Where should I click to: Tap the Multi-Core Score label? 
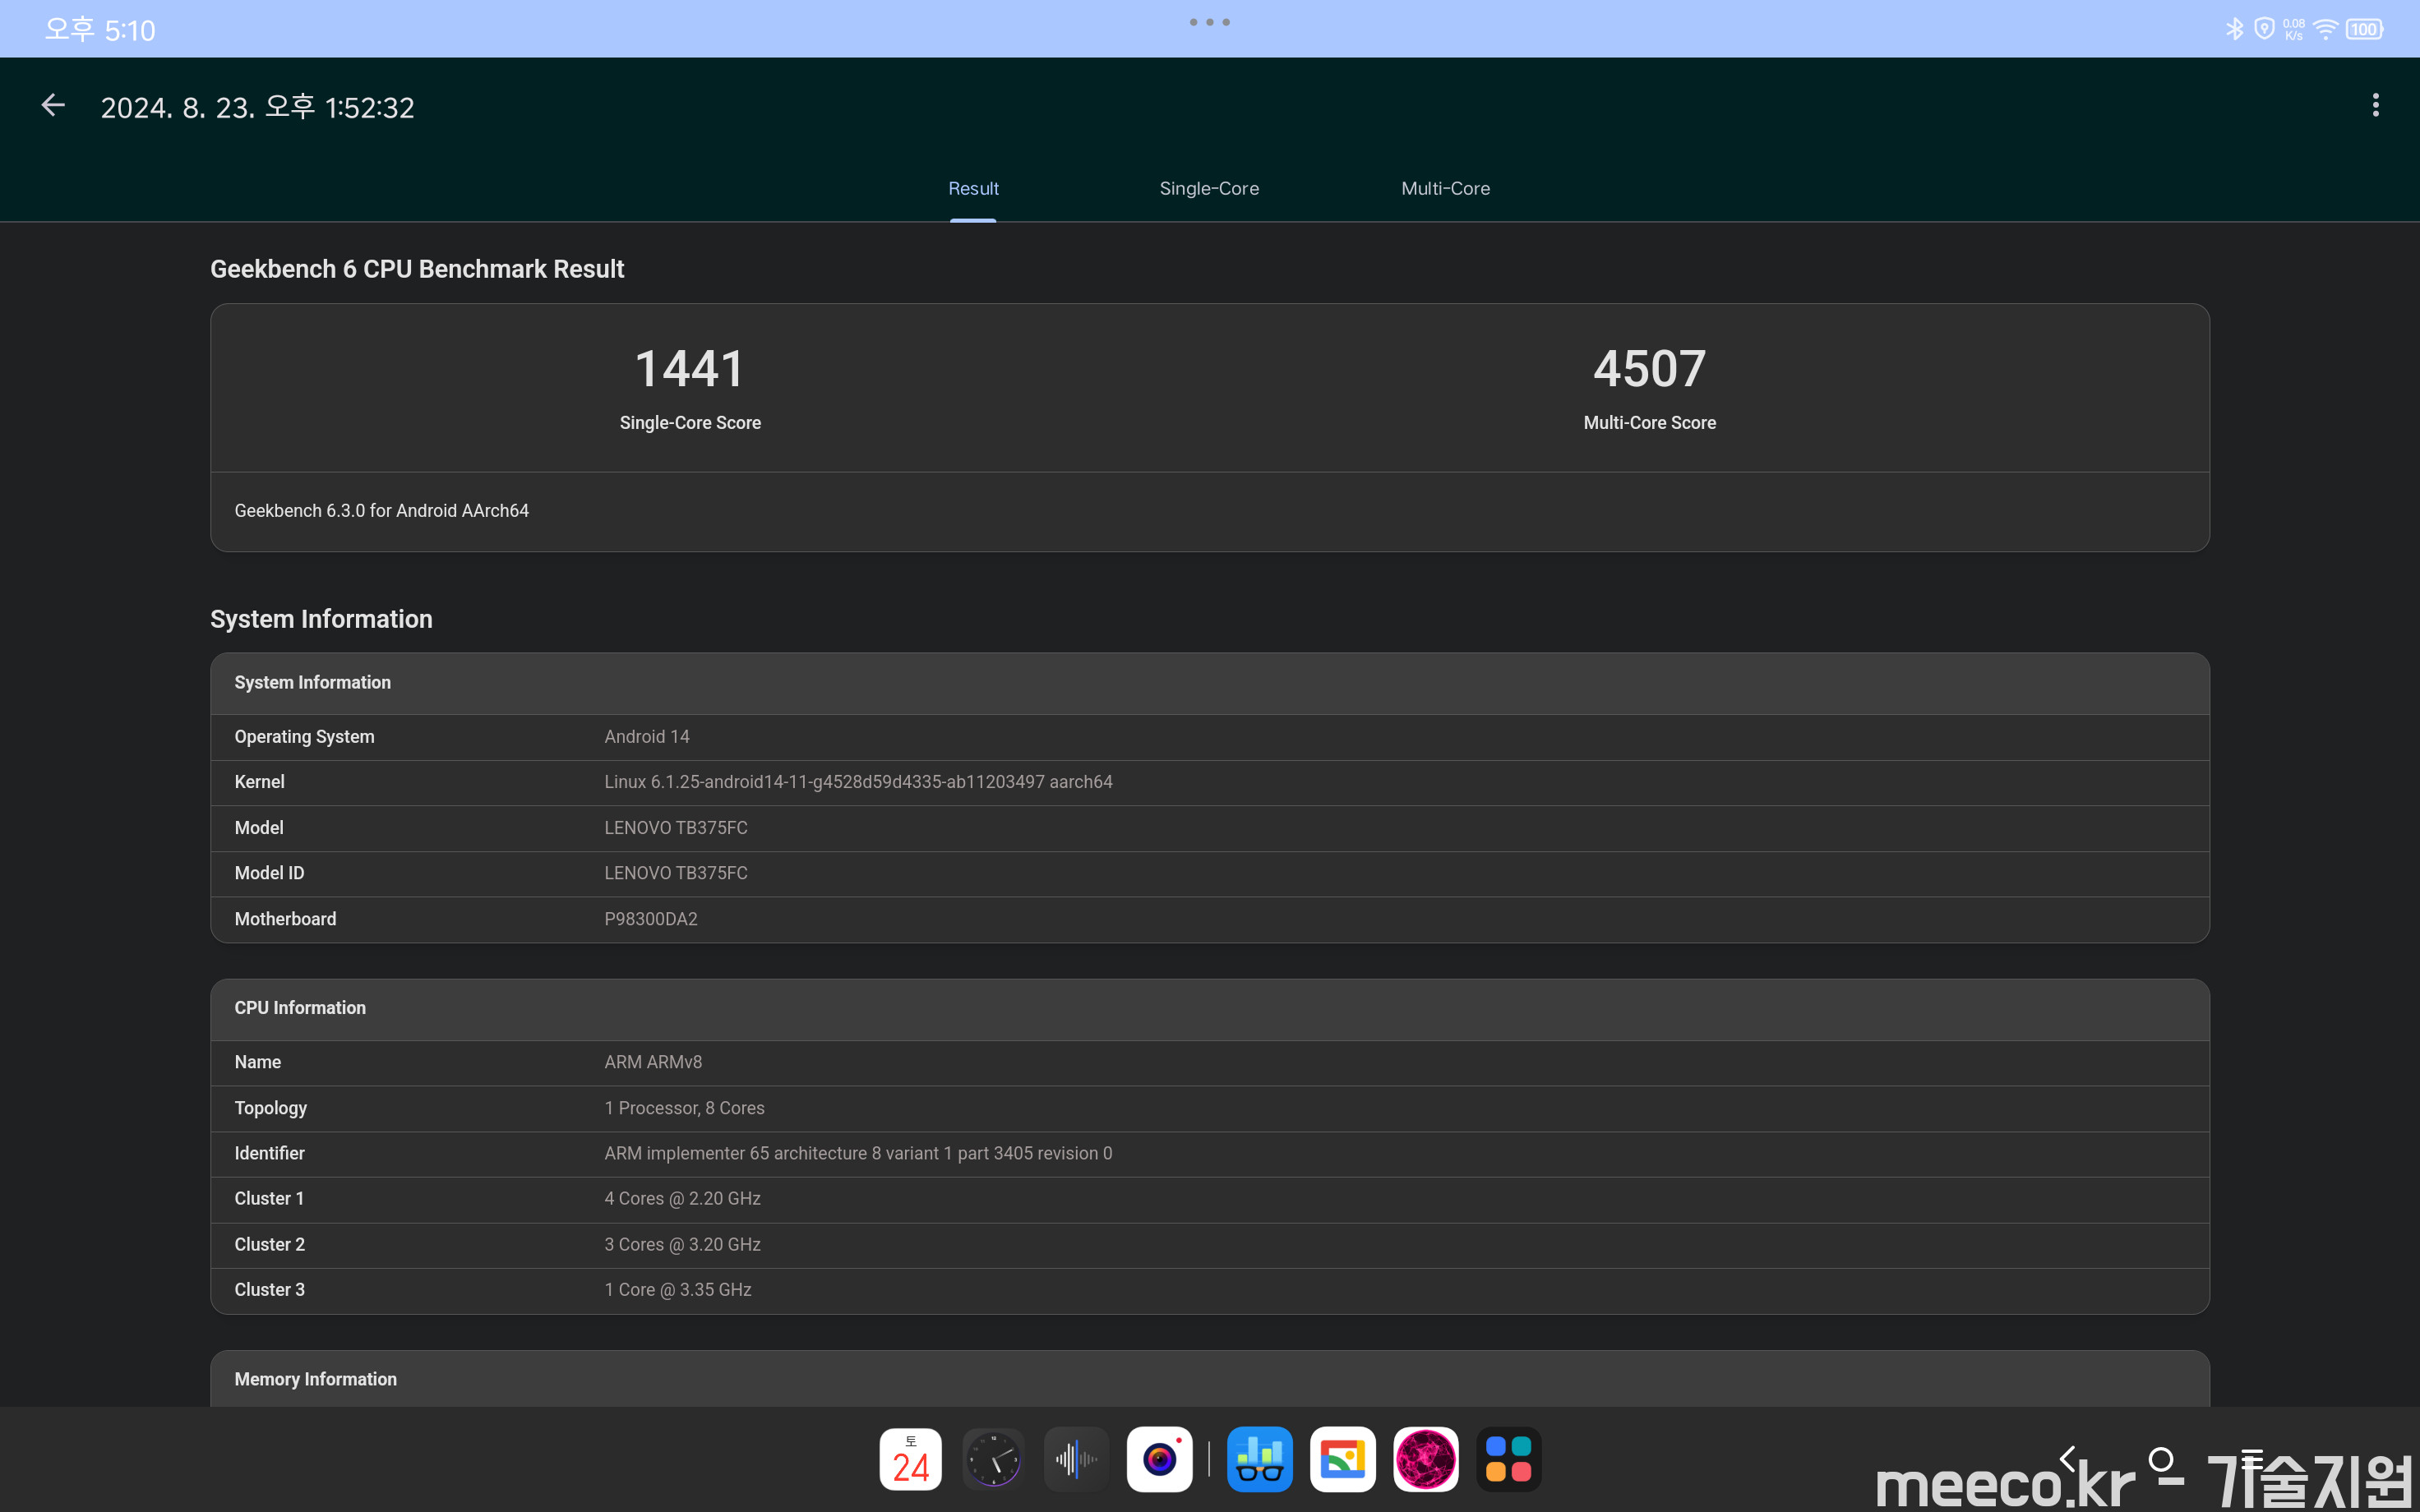[1649, 423]
